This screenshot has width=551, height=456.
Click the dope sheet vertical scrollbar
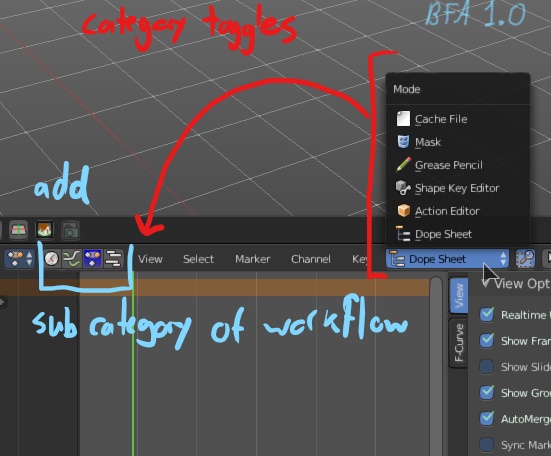(x=436, y=366)
